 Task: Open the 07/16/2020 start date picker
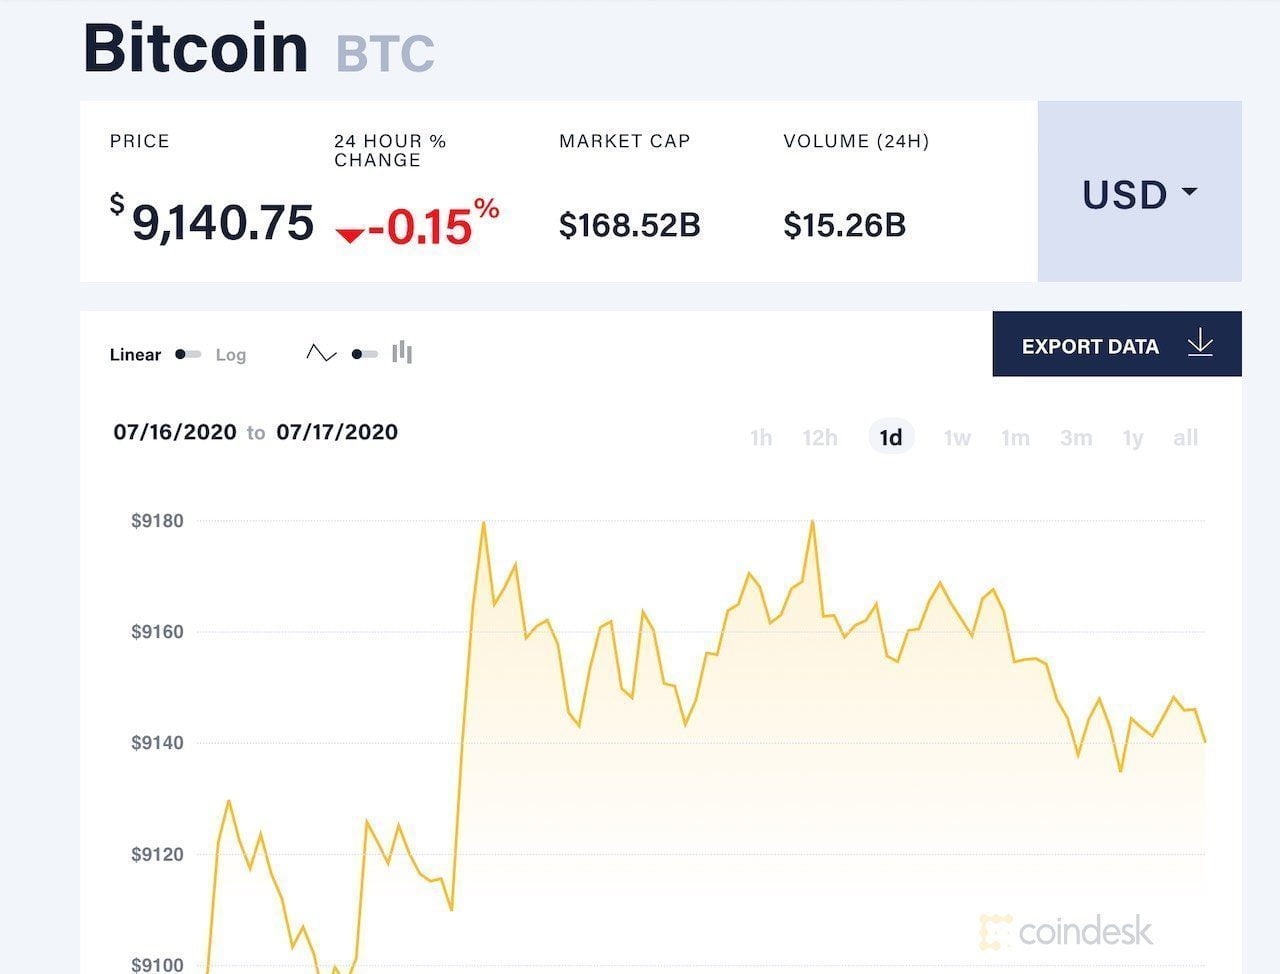pos(175,432)
